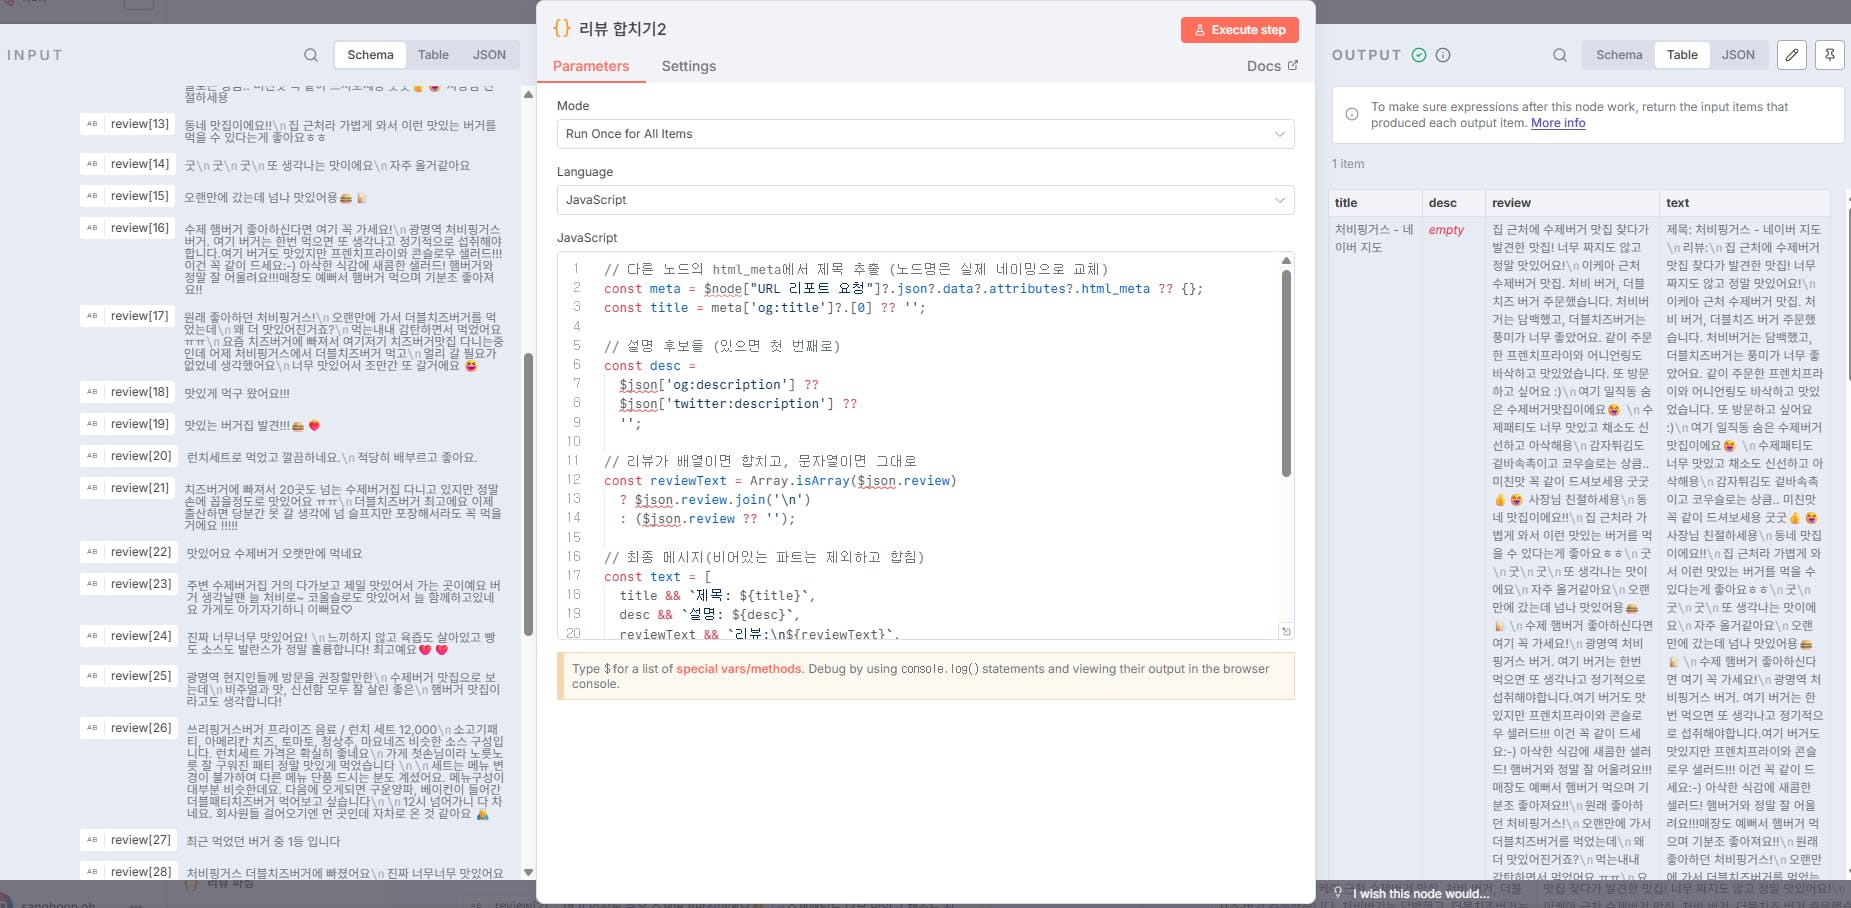Select the review[21] field label
Screen dimensions: 1851x908
(140, 488)
